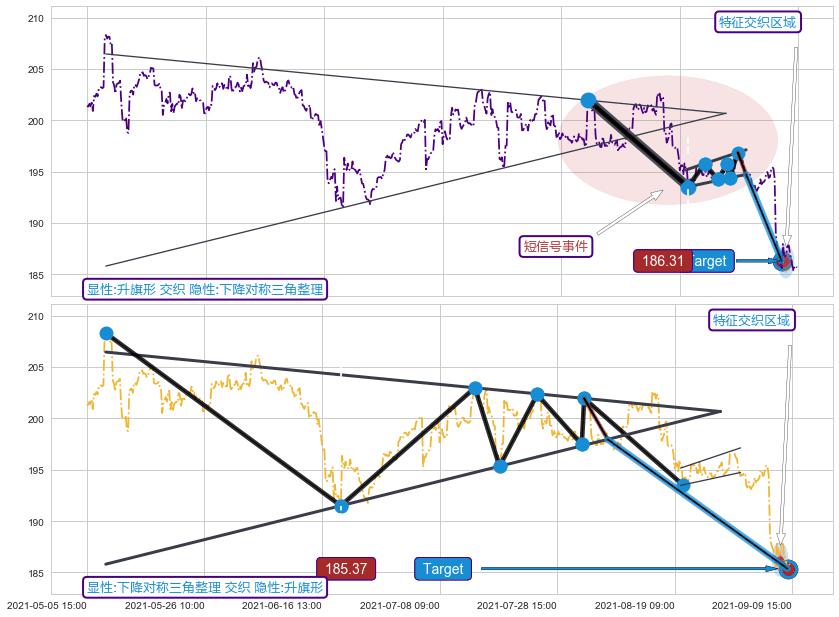Click the blue dot at flagpole bottom in upper chart
Image resolution: width=839 pixels, height=617 pixels.
(688, 187)
